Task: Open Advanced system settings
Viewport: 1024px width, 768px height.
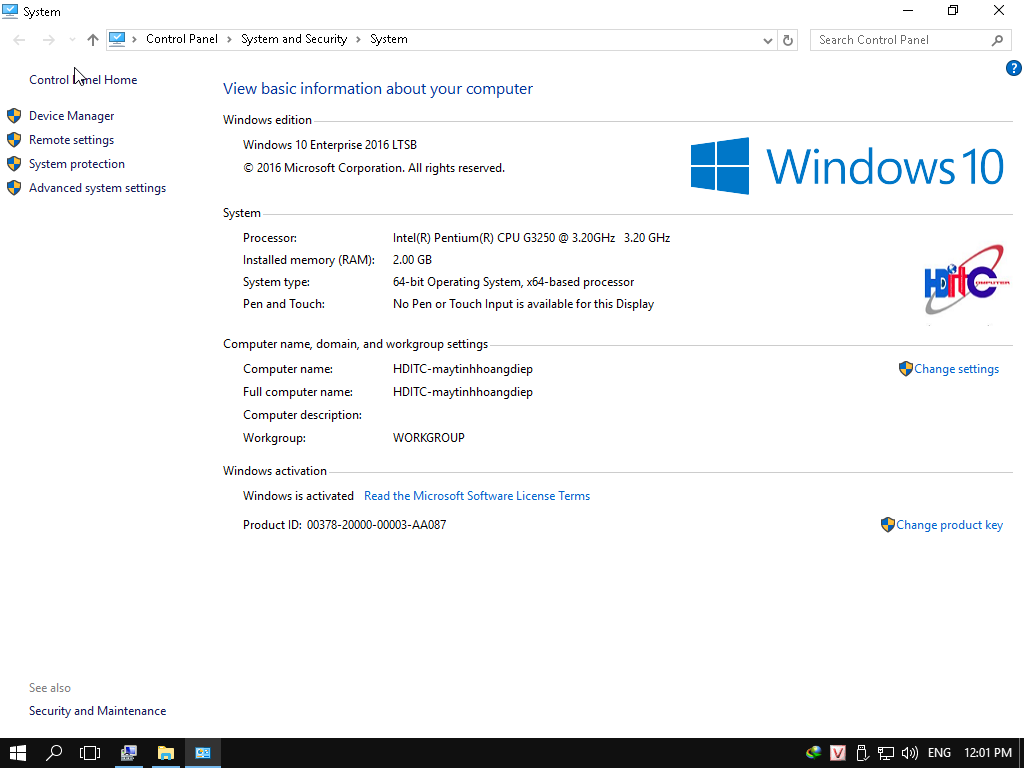Action: [x=97, y=188]
